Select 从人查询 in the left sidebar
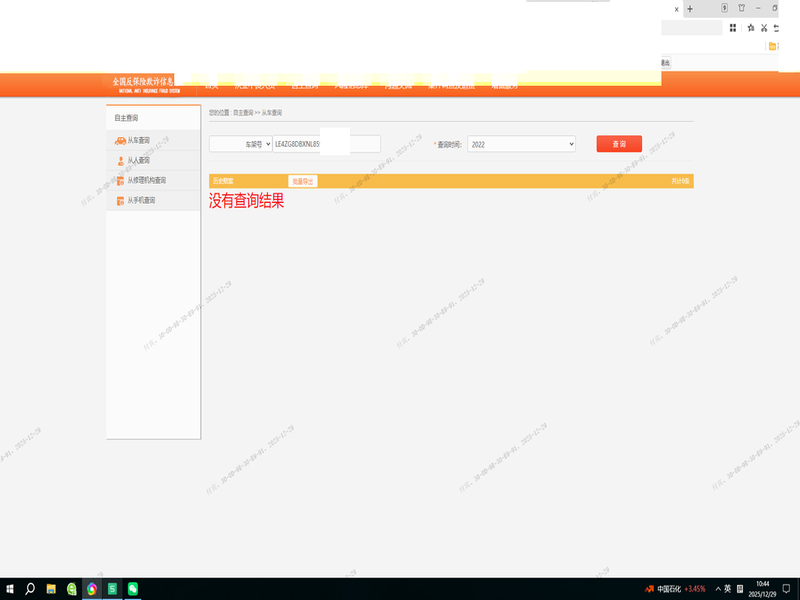 [x=139, y=160]
